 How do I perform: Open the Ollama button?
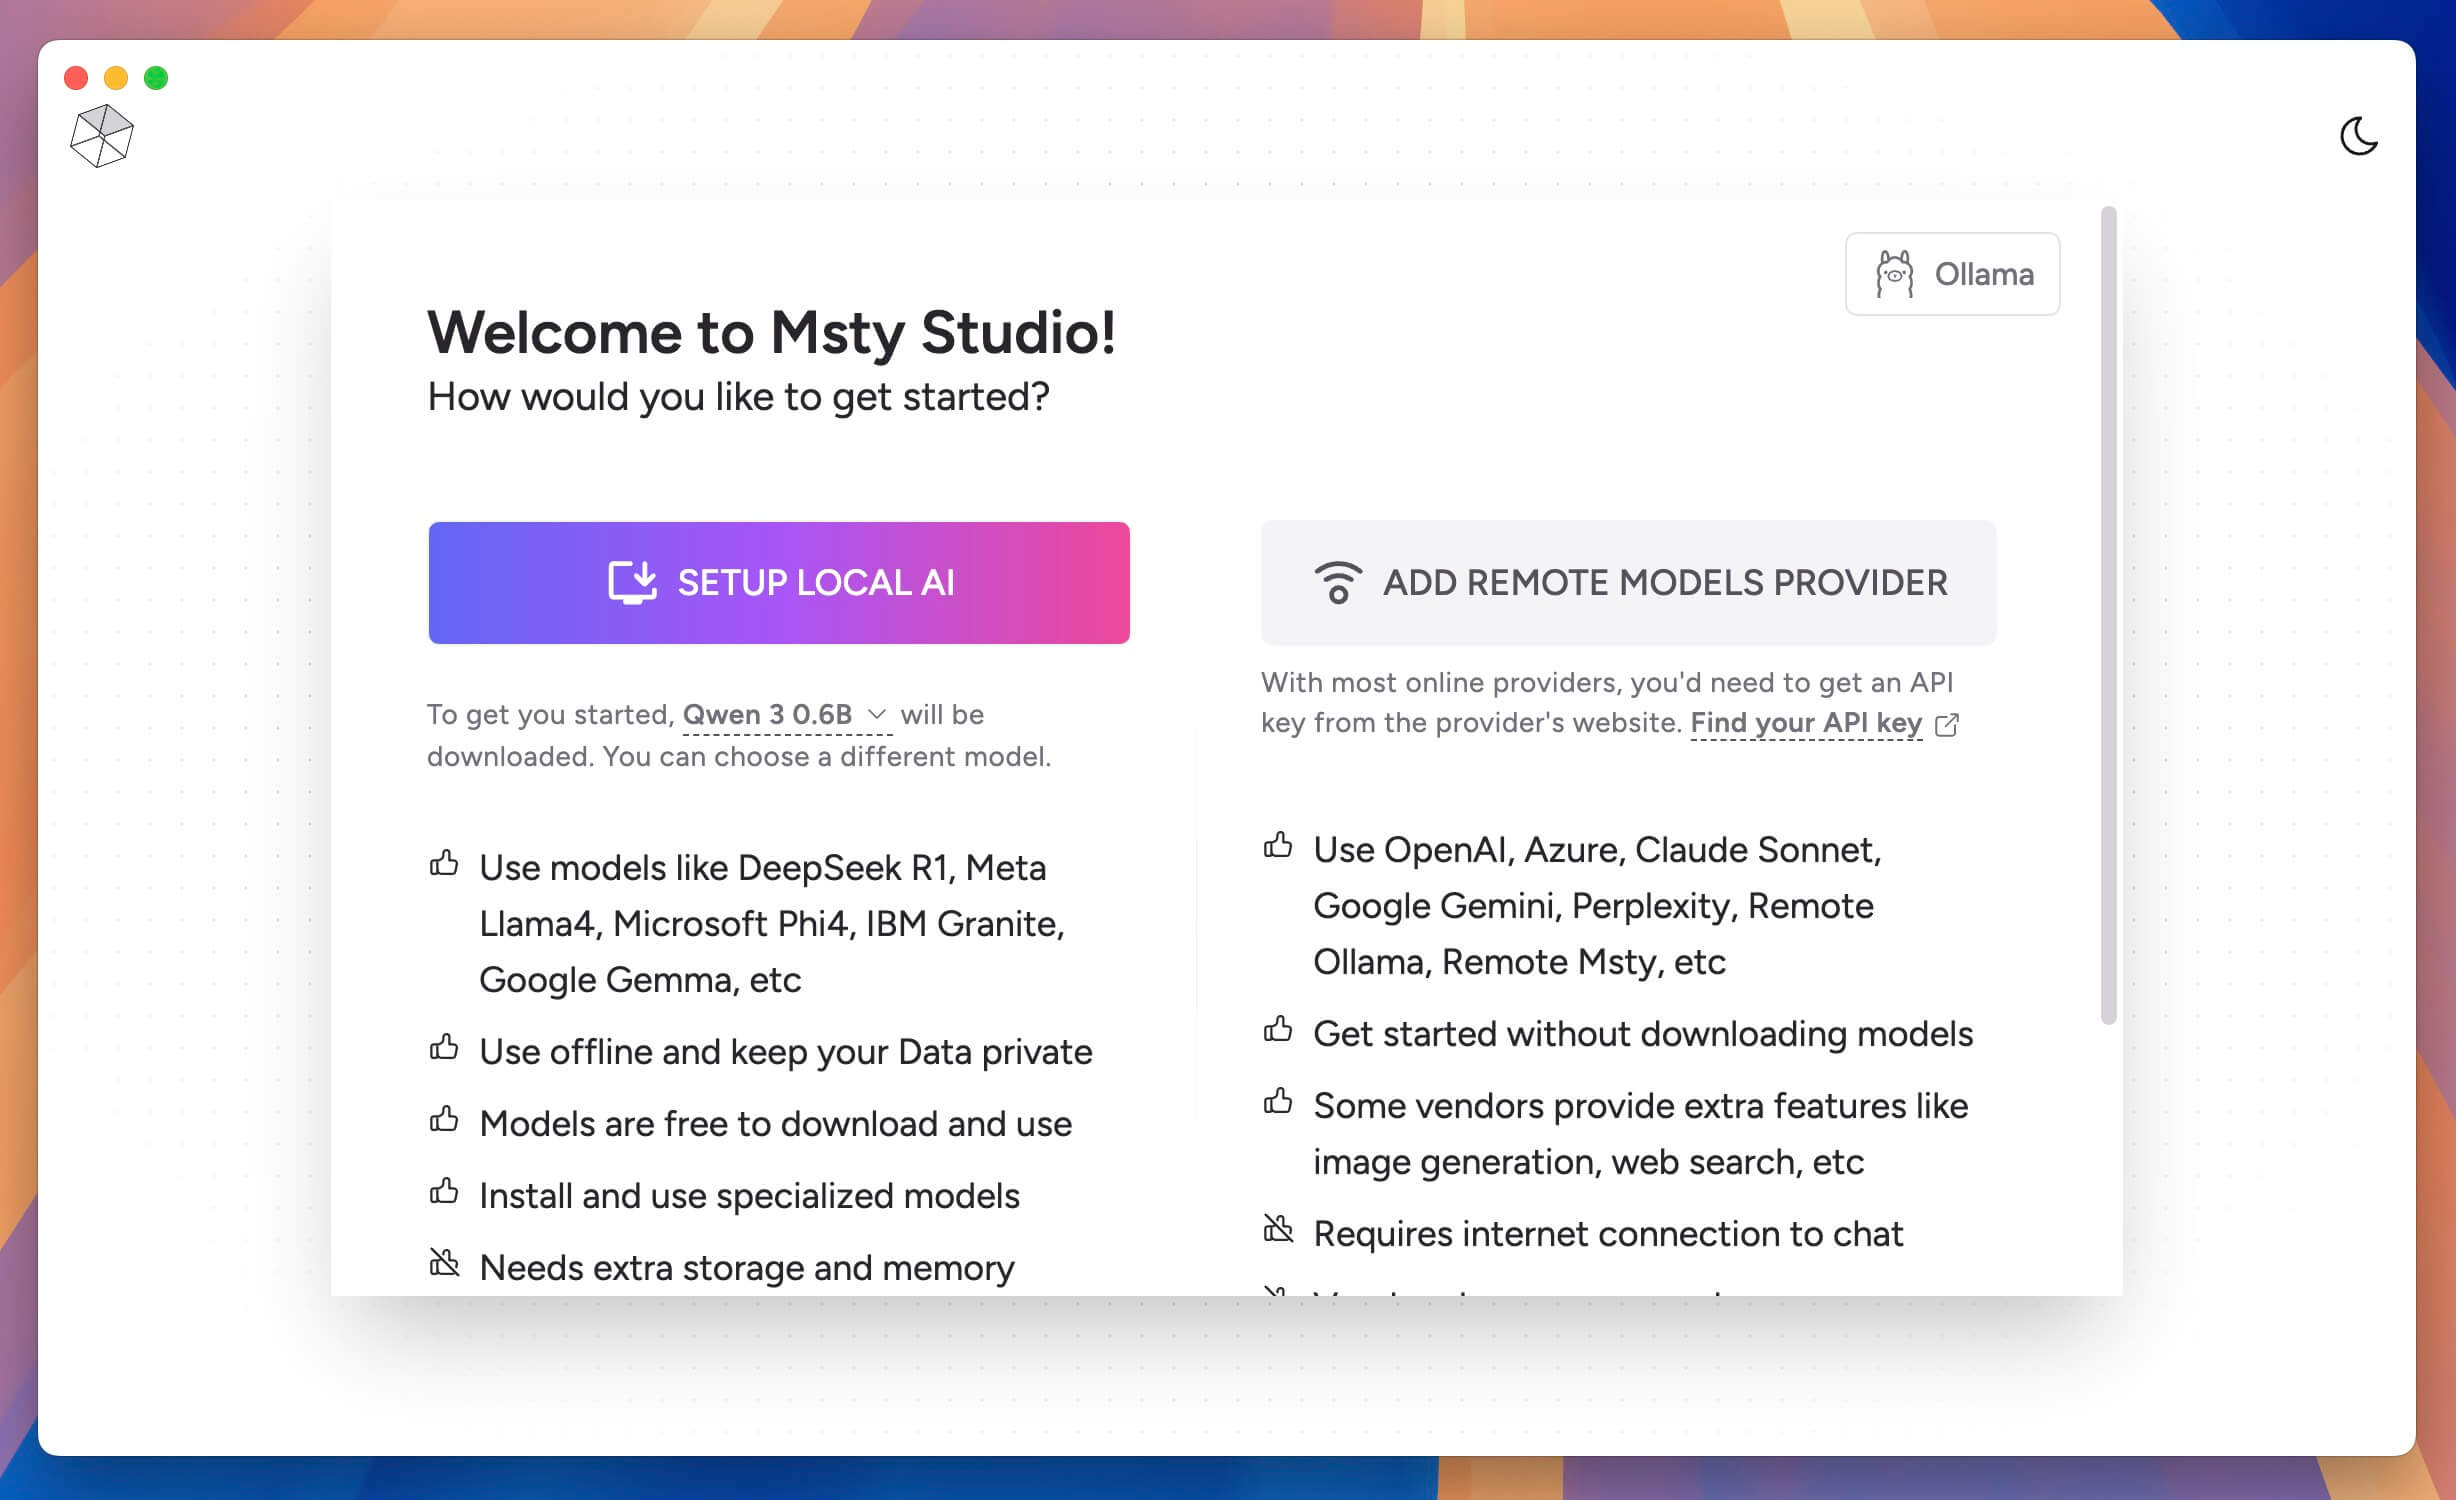click(1952, 274)
